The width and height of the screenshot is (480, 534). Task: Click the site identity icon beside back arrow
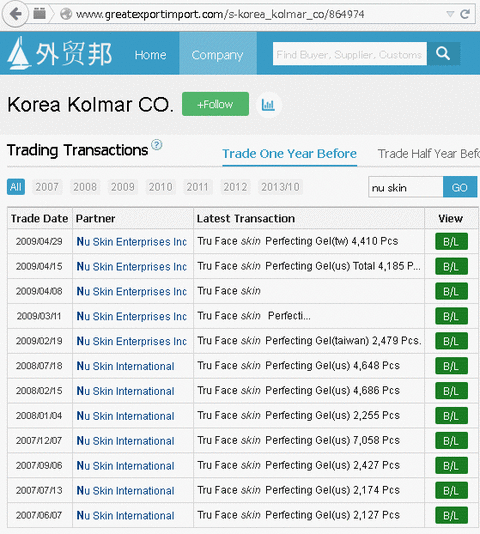click(x=40, y=14)
